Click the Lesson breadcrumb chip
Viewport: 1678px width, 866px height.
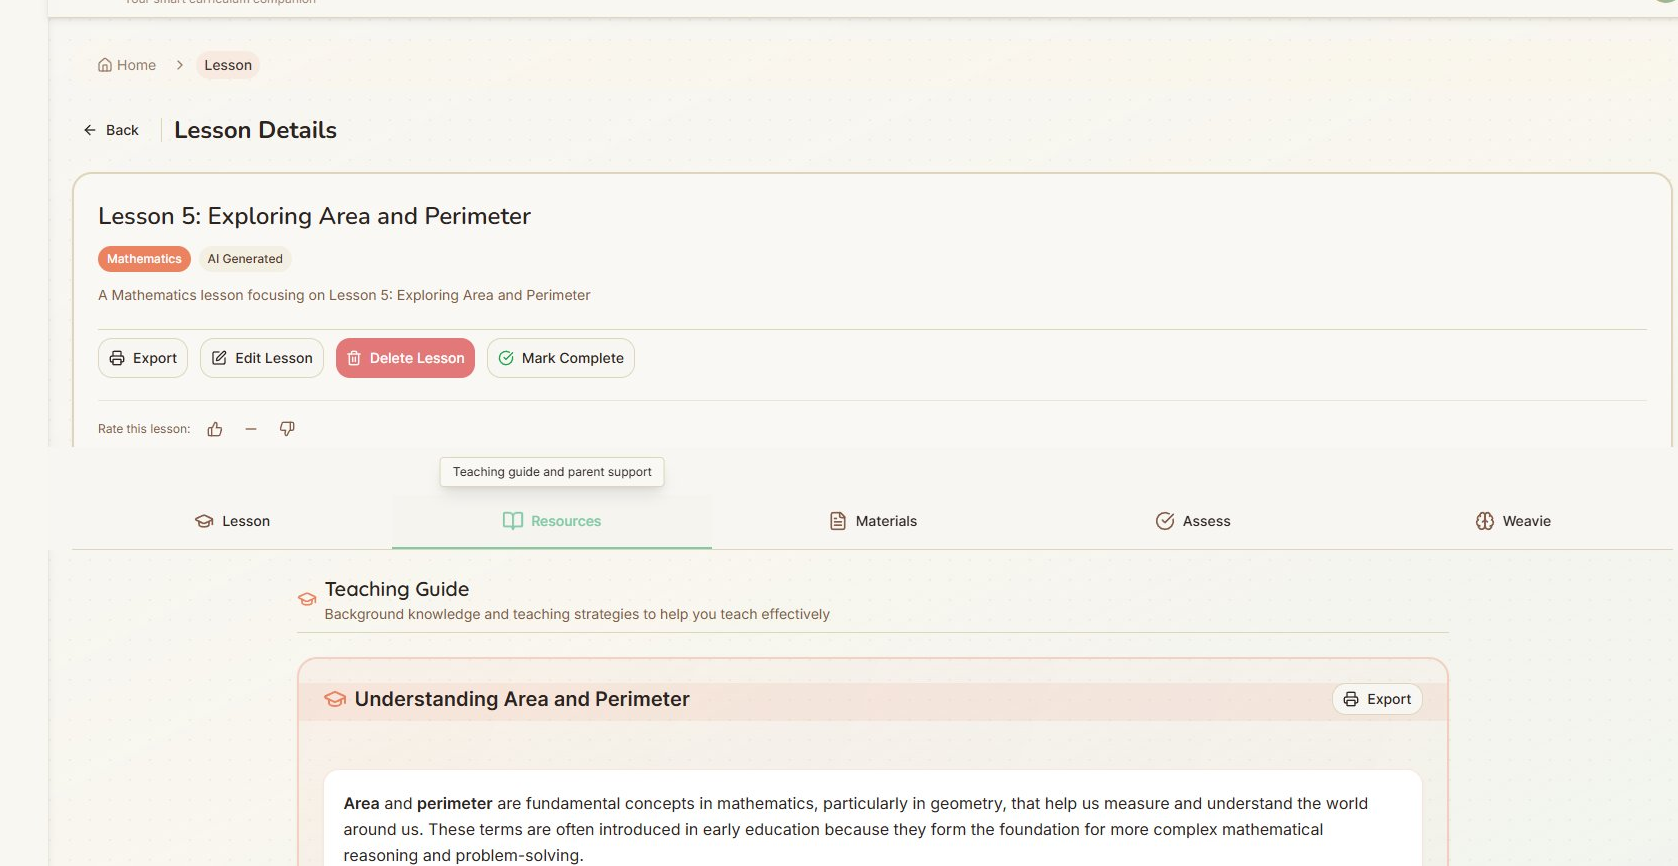pyautogui.click(x=228, y=65)
